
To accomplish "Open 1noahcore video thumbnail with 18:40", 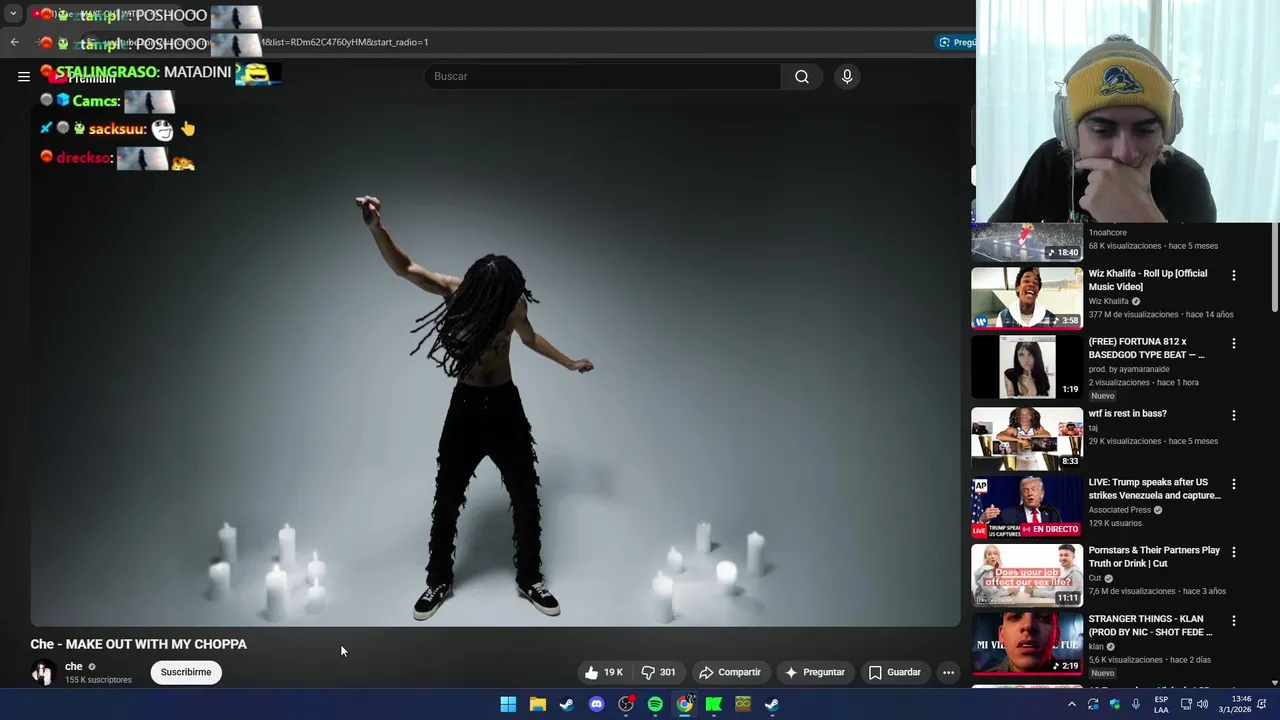I will (x=1027, y=241).
